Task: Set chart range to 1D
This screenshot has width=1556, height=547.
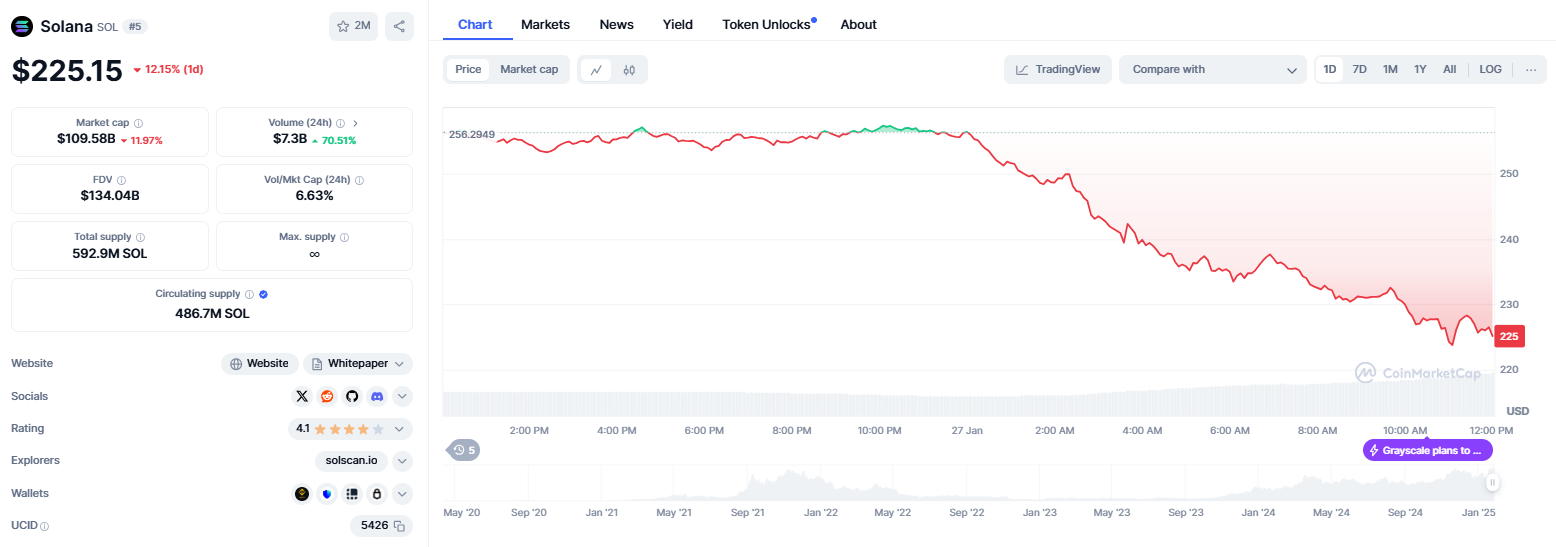Action: [x=1330, y=69]
